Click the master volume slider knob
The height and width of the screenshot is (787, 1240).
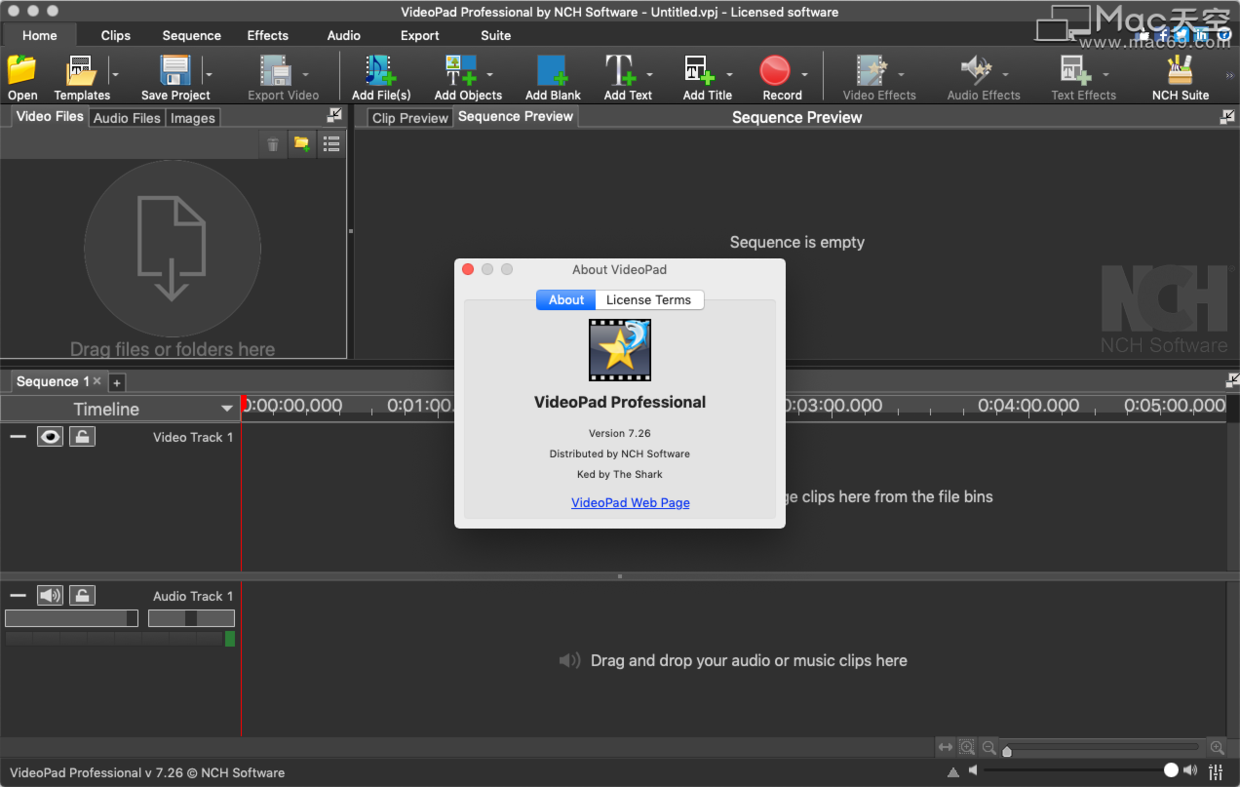point(1171,770)
